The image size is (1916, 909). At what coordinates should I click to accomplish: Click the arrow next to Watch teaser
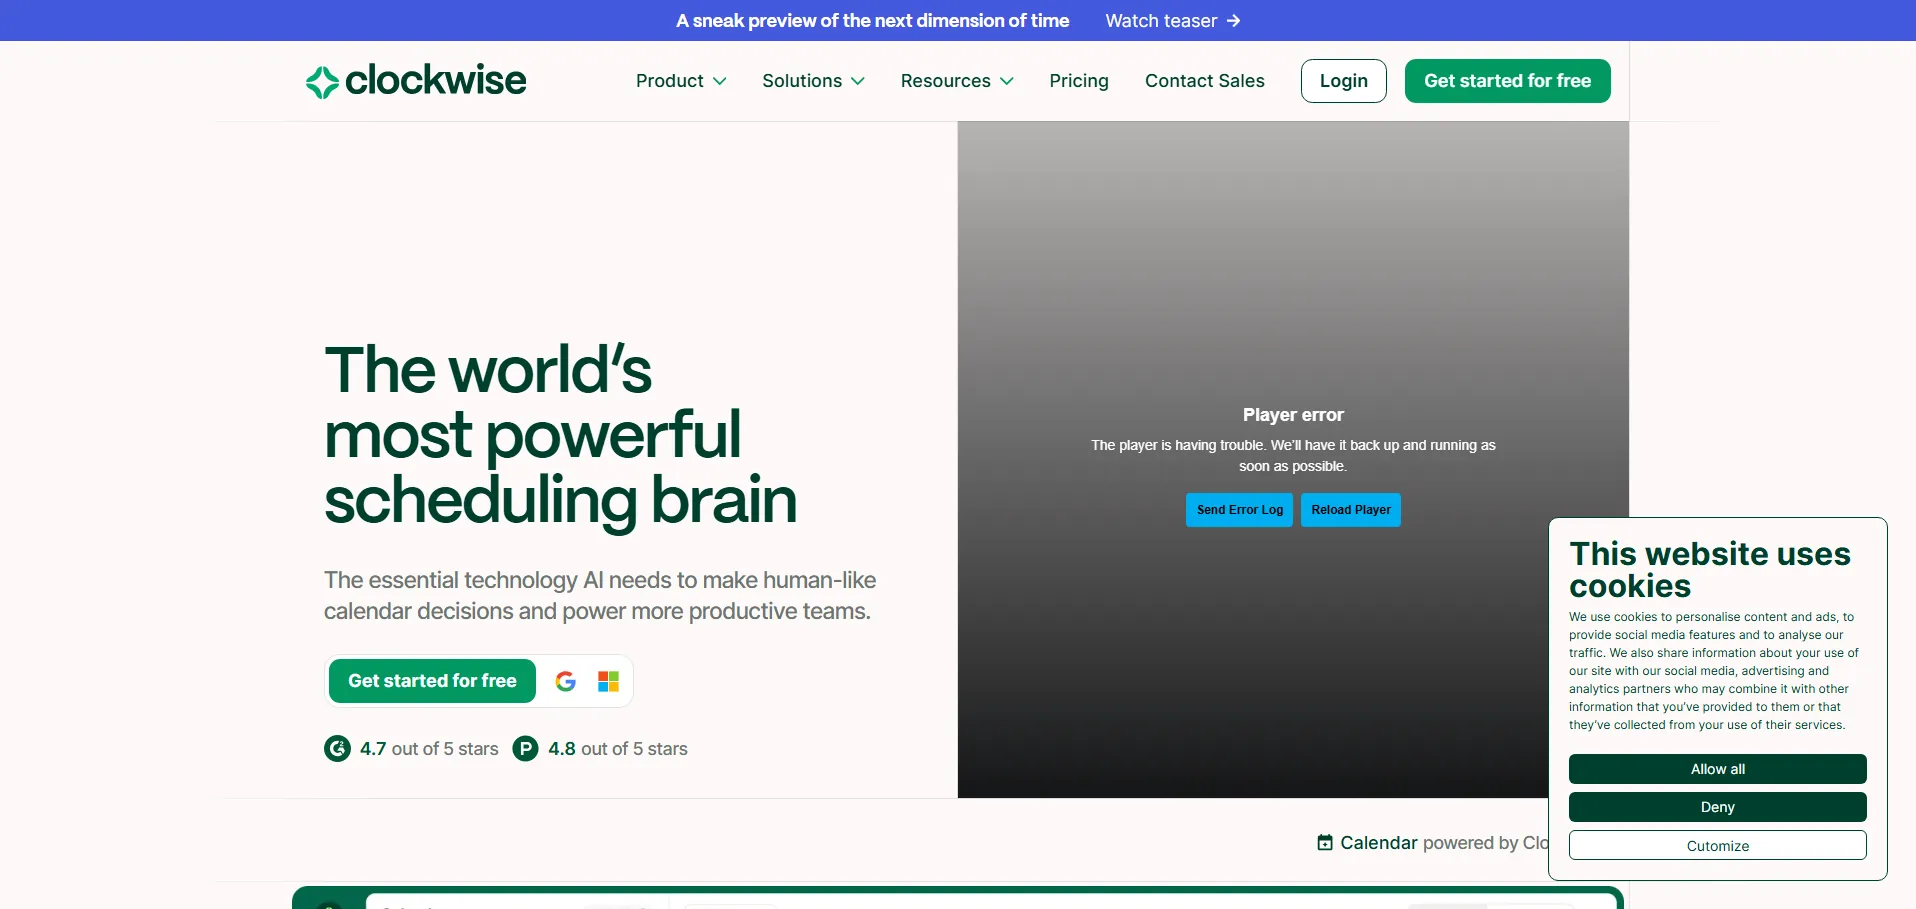coord(1234,21)
